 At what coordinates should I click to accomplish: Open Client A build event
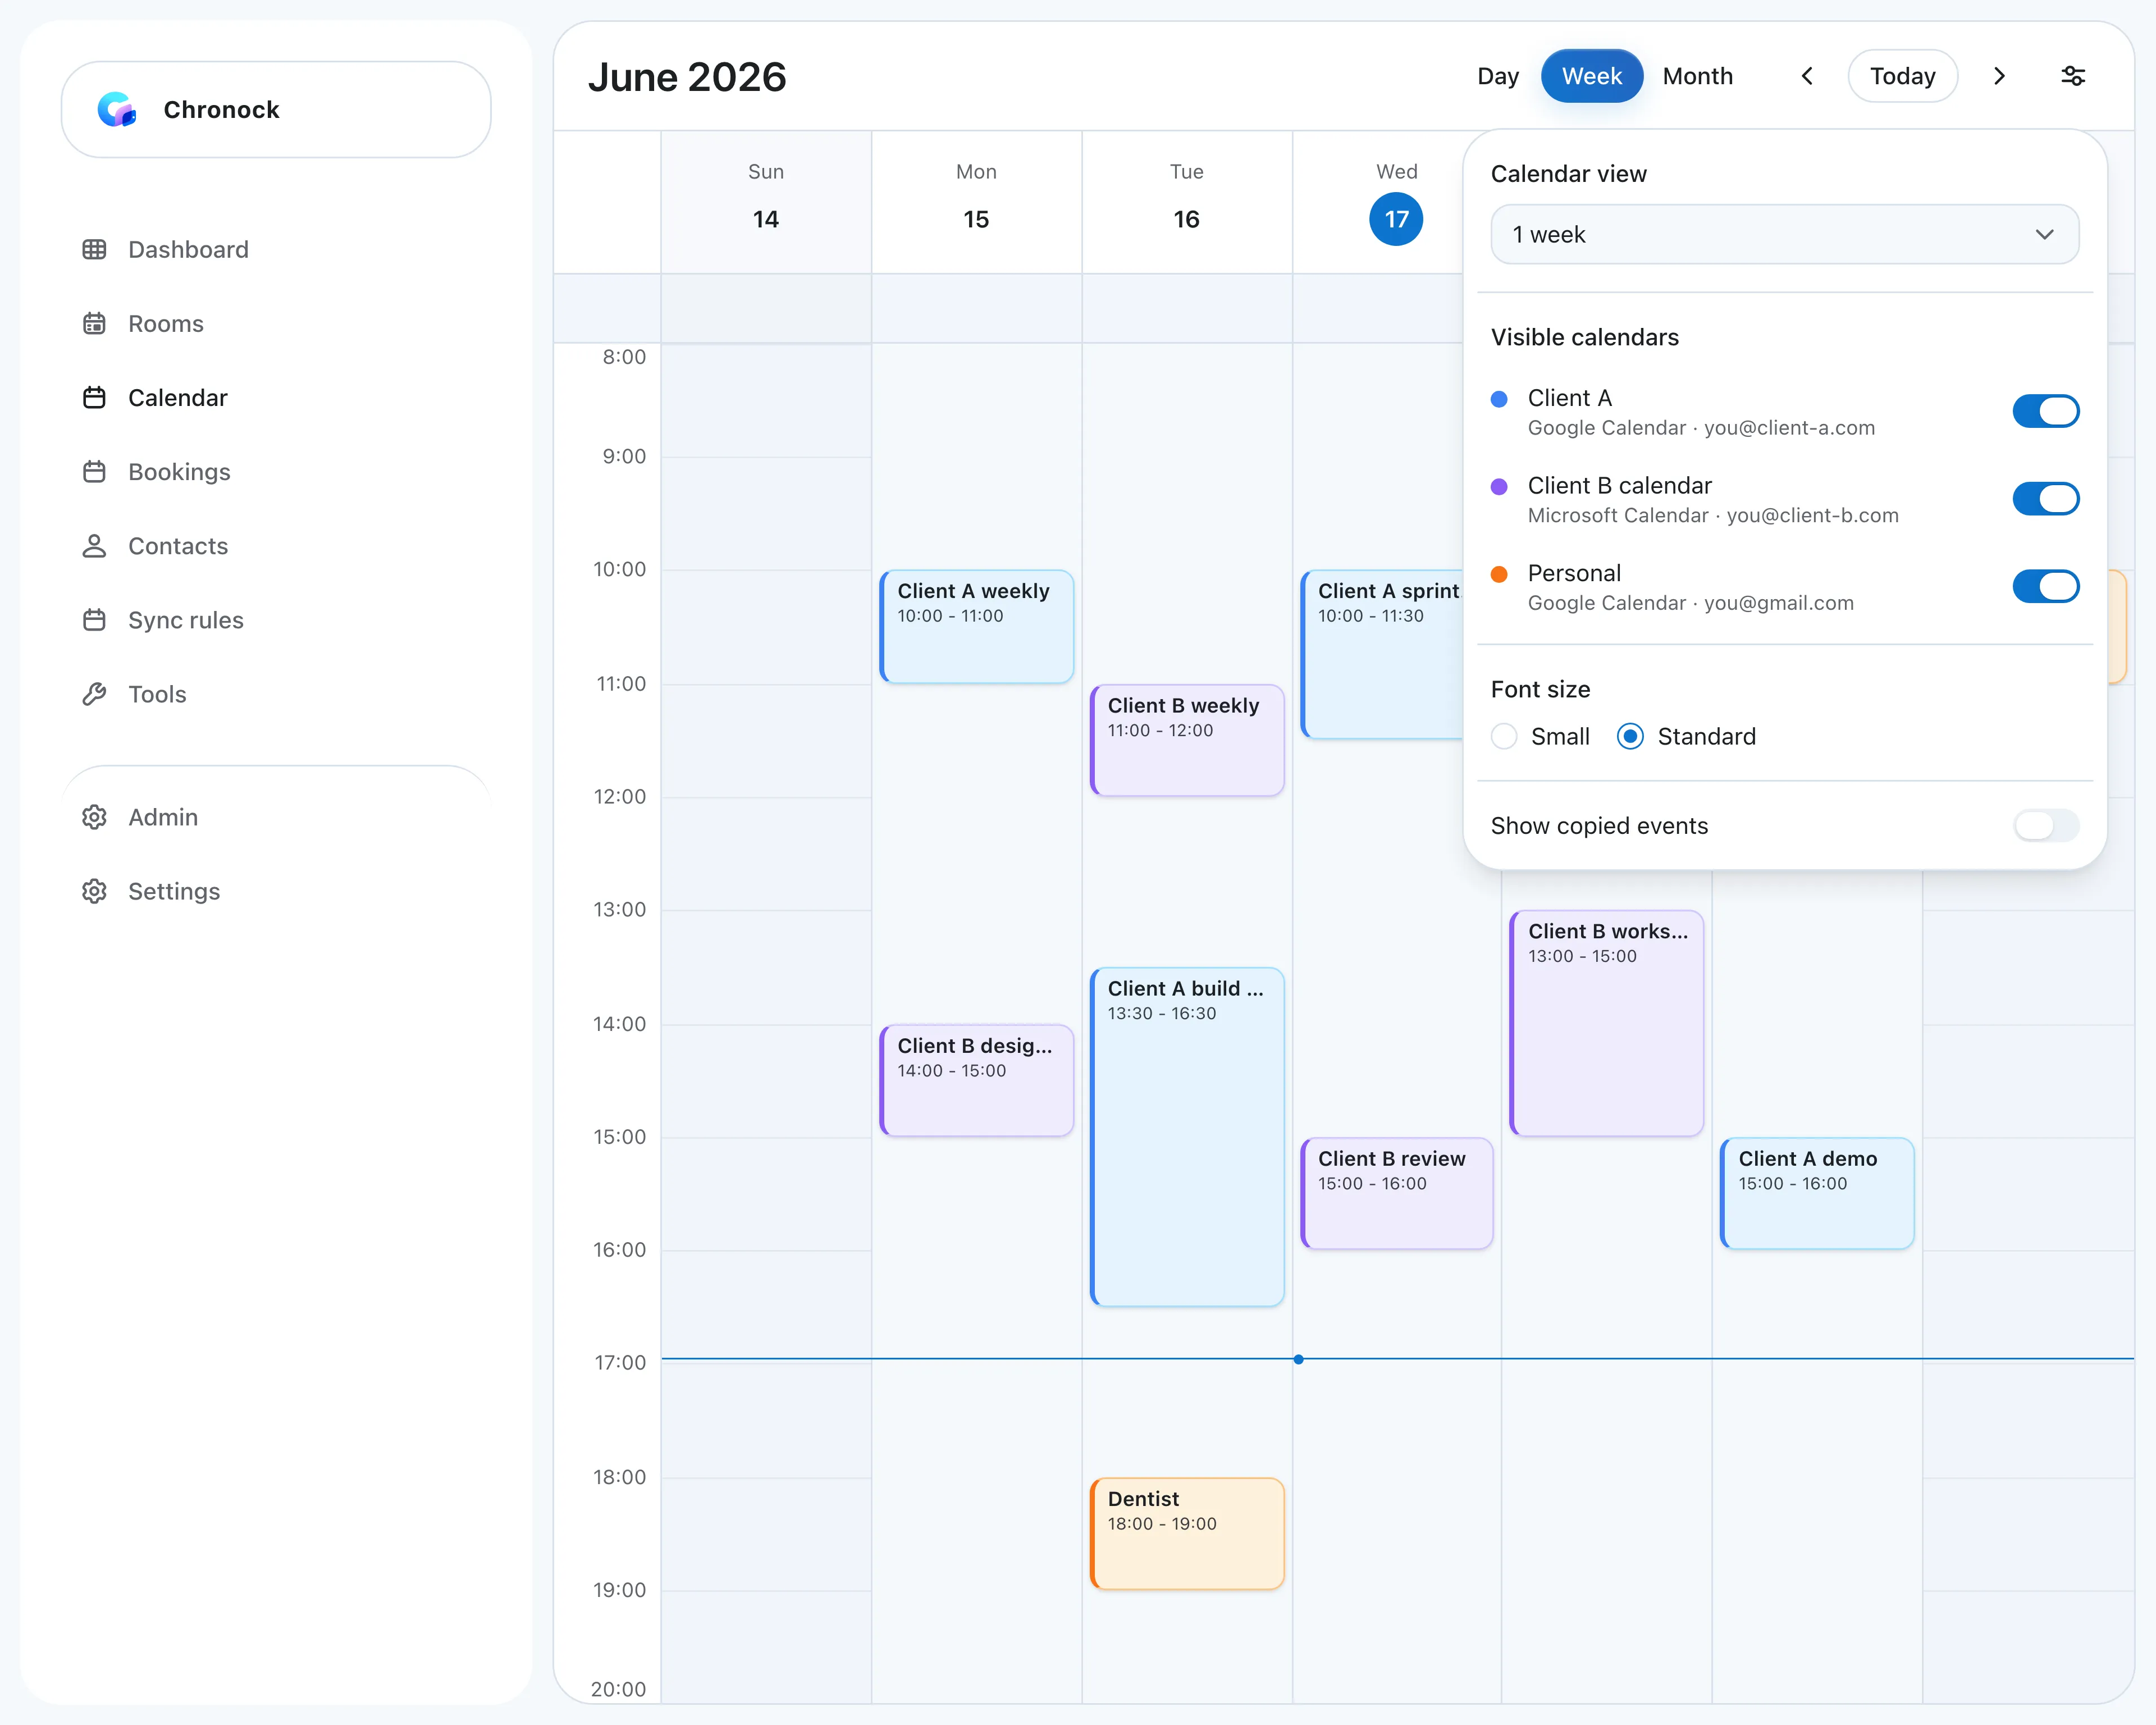click(1187, 1136)
